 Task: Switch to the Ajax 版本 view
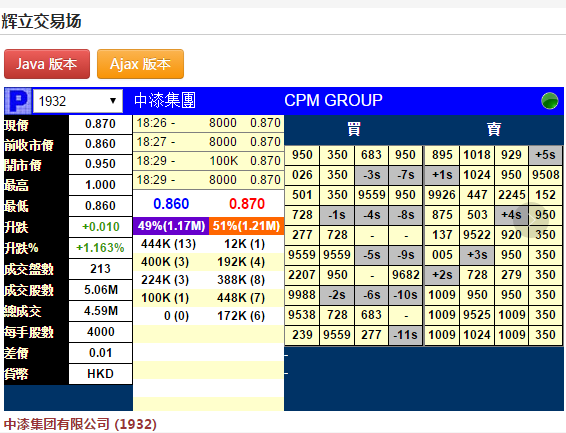click(140, 64)
